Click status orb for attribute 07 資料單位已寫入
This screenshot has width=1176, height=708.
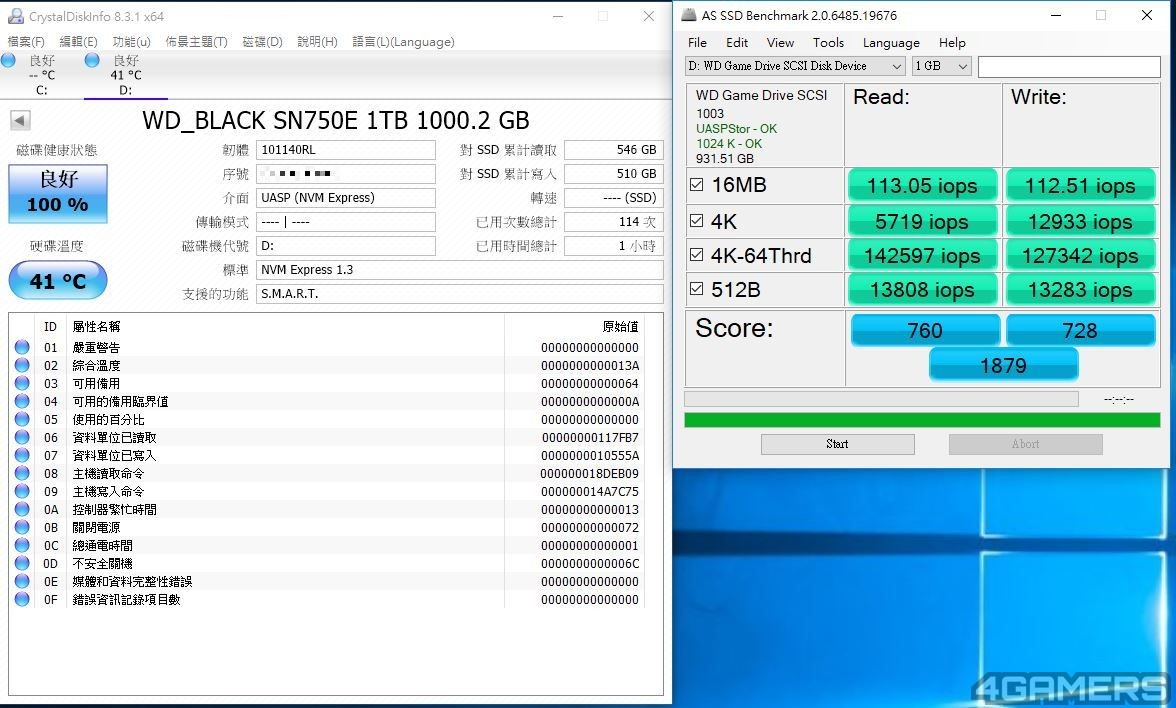pos(22,455)
